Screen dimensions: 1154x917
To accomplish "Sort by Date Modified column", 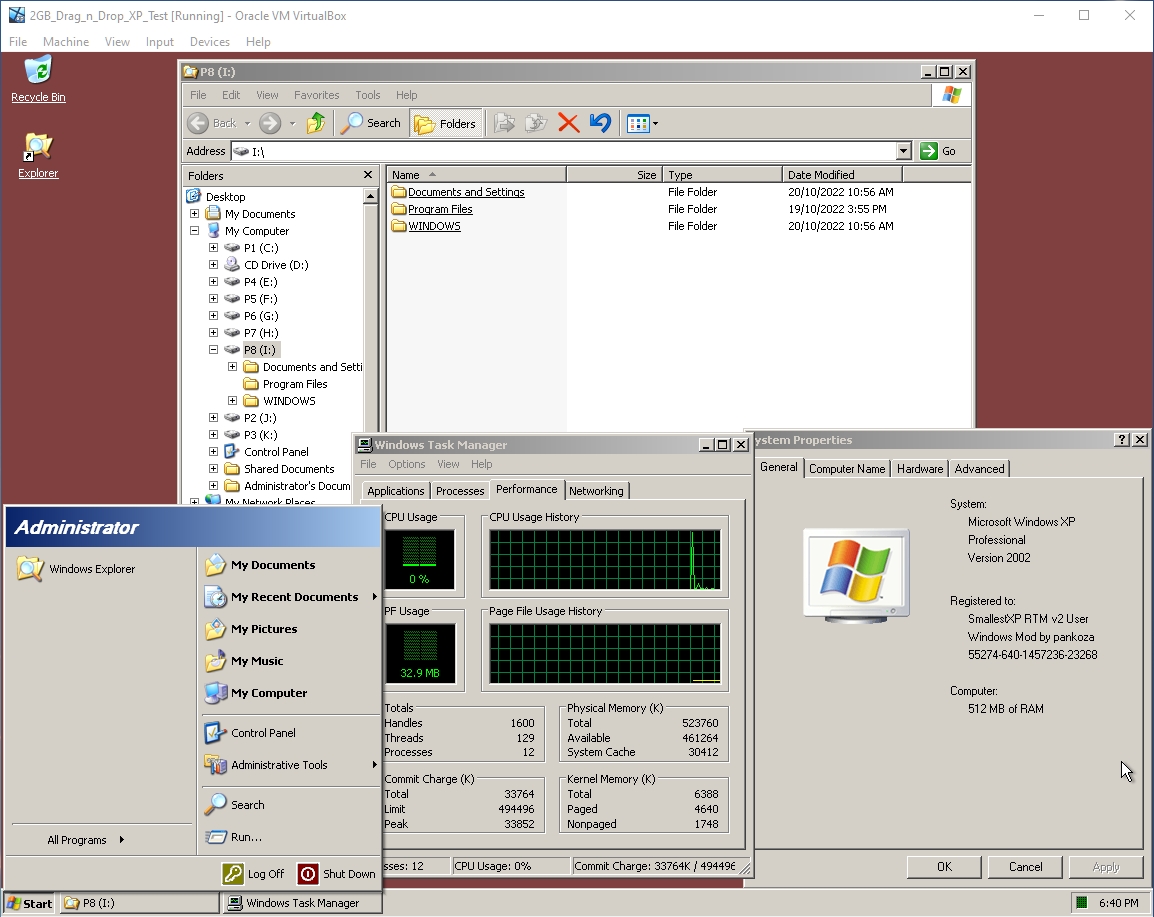I will click(x=842, y=174).
